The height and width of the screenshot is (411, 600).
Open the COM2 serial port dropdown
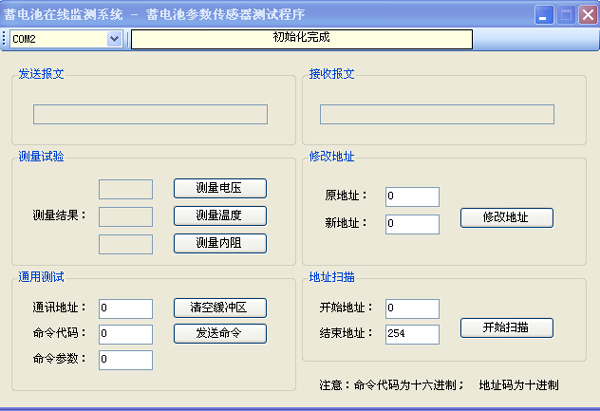pos(113,38)
